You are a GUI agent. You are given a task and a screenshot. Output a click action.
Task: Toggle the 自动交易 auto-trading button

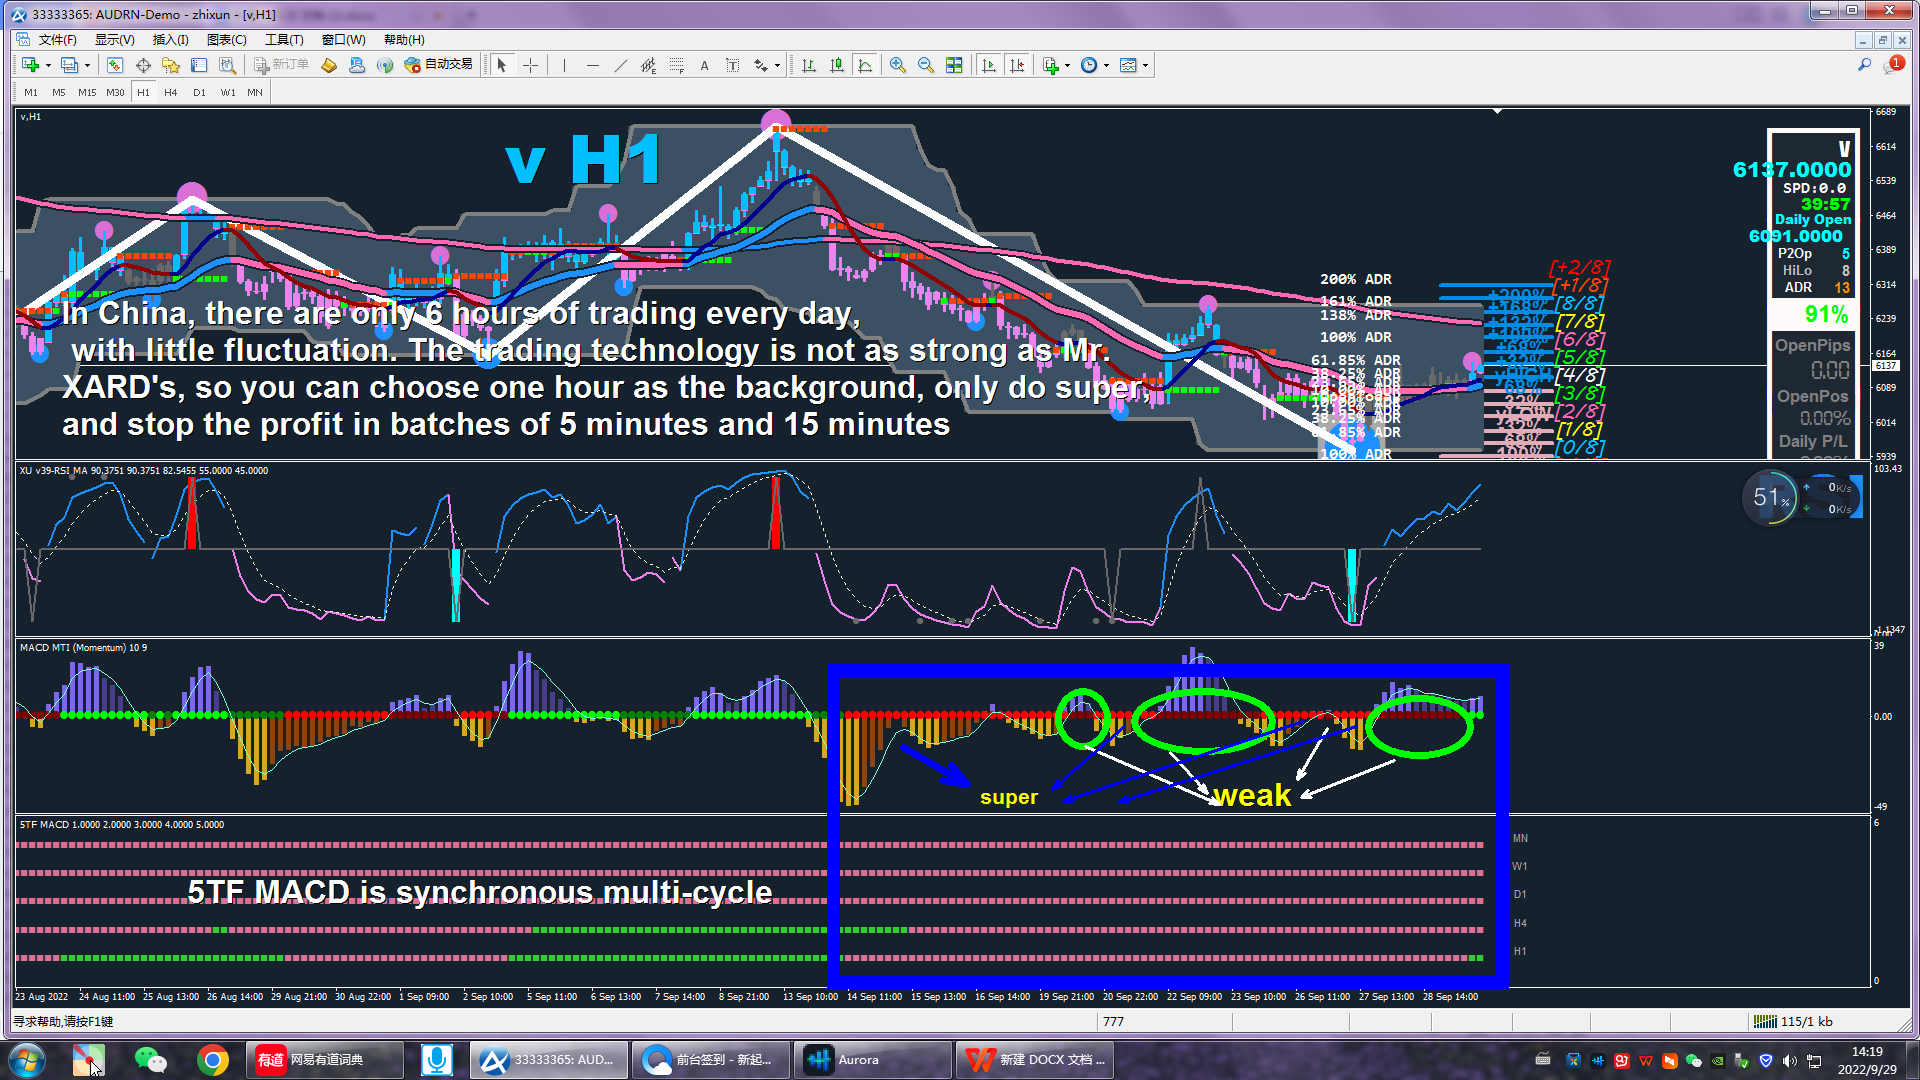pyautogui.click(x=438, y=65)
